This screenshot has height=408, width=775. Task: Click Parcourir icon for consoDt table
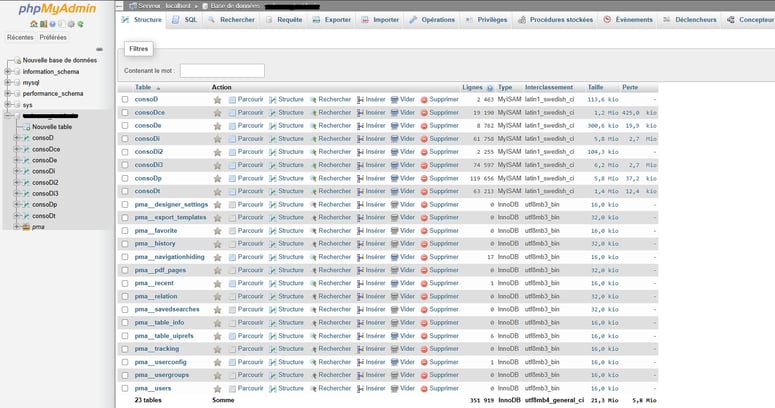(232, 191)
